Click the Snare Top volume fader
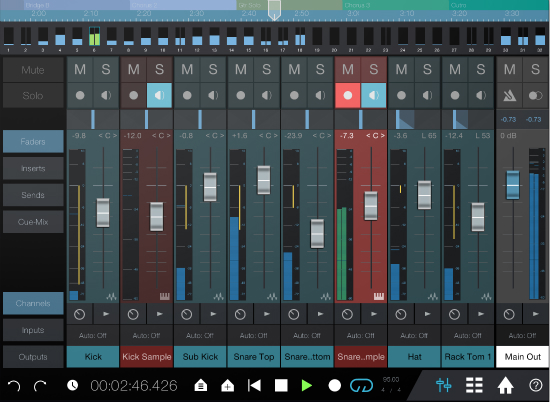The width and height of the screenshot is (550, 402). point(264,180)
